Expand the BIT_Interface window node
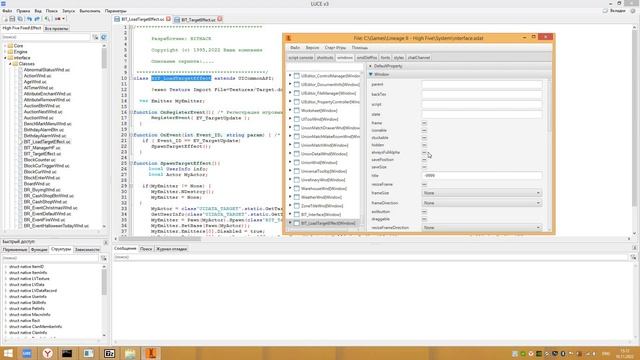 290,214
